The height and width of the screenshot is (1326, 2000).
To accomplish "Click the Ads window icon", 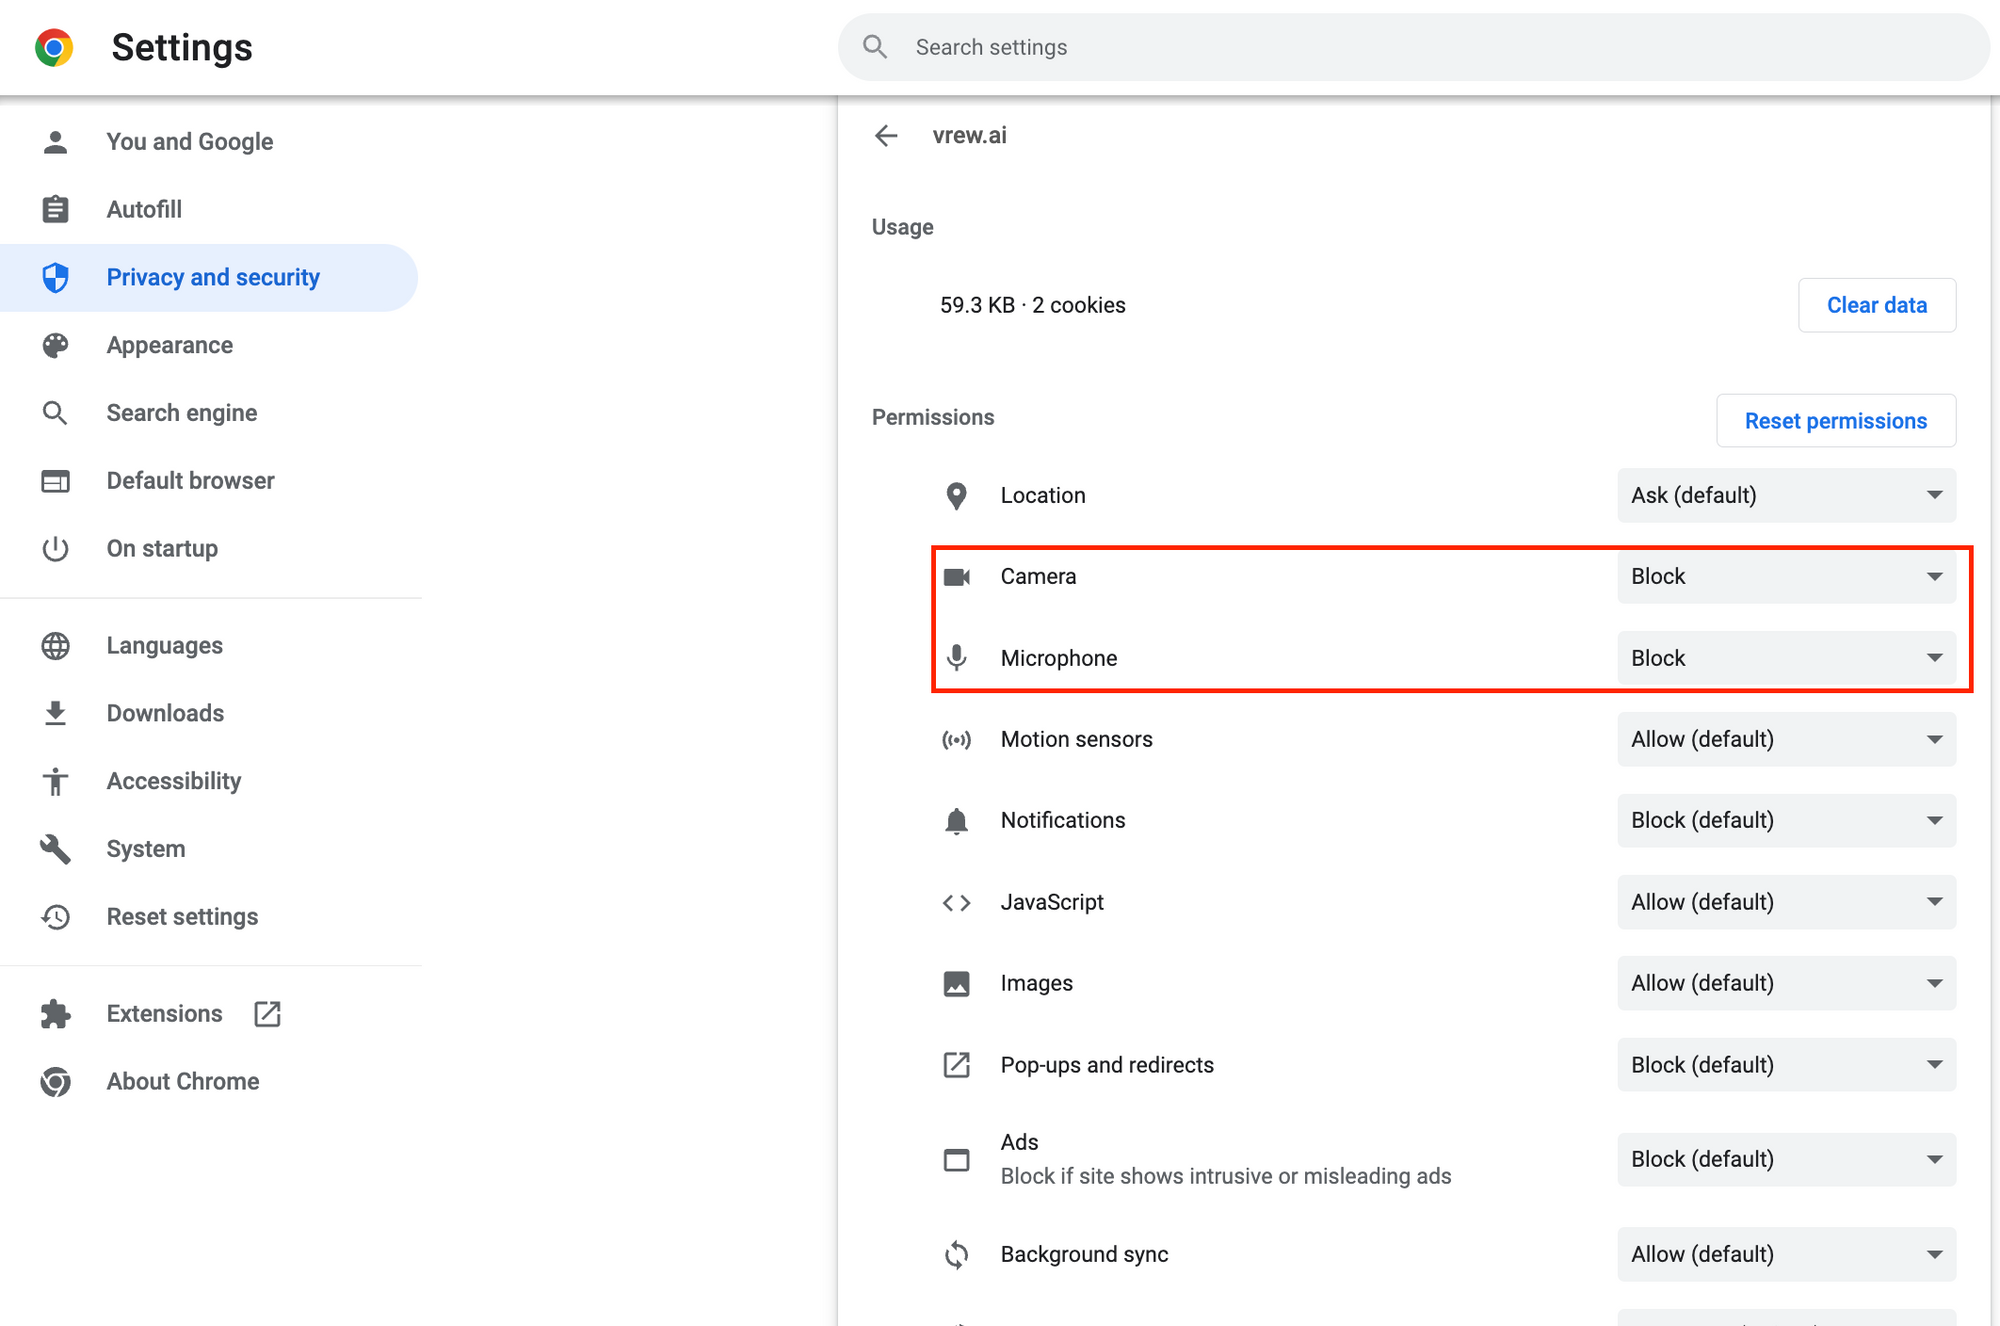I will click(x=957, y=1160).
